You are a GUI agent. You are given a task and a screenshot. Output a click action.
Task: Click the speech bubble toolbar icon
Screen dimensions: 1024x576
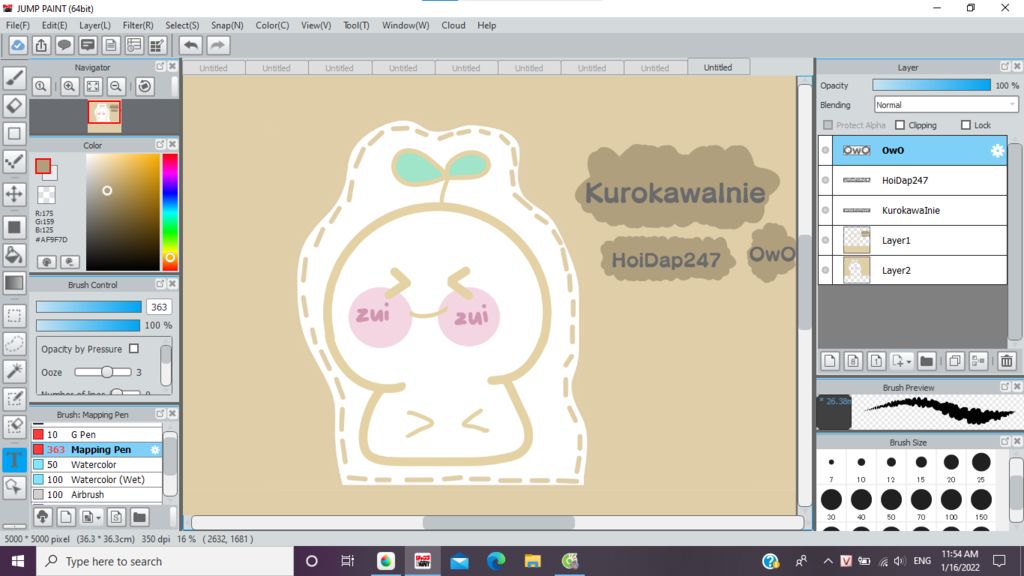pyautogui.click(x=64, y=45)
